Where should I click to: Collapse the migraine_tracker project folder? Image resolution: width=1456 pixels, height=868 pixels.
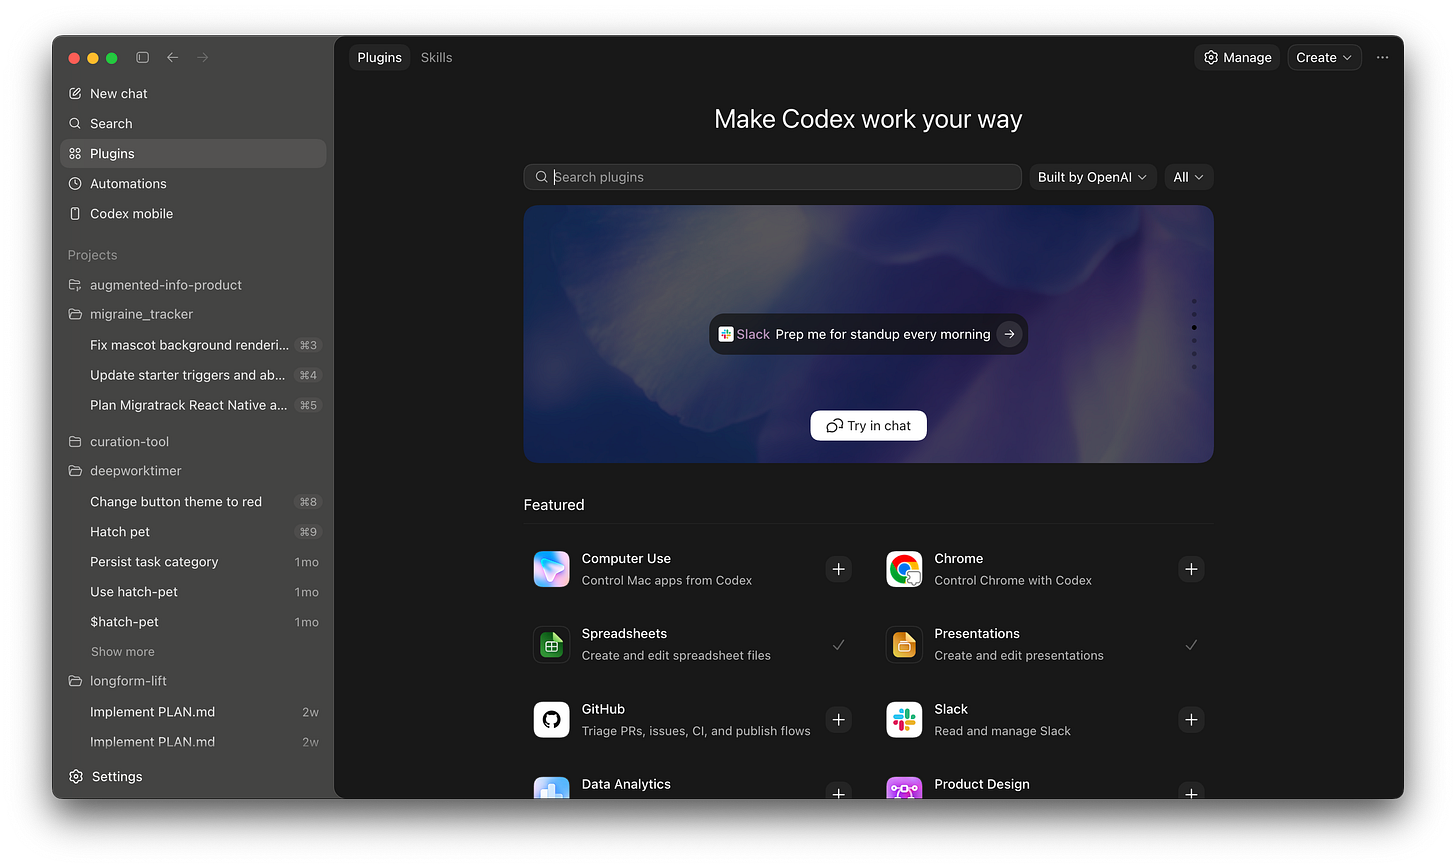pyautogui.click(x=75, y=314)
